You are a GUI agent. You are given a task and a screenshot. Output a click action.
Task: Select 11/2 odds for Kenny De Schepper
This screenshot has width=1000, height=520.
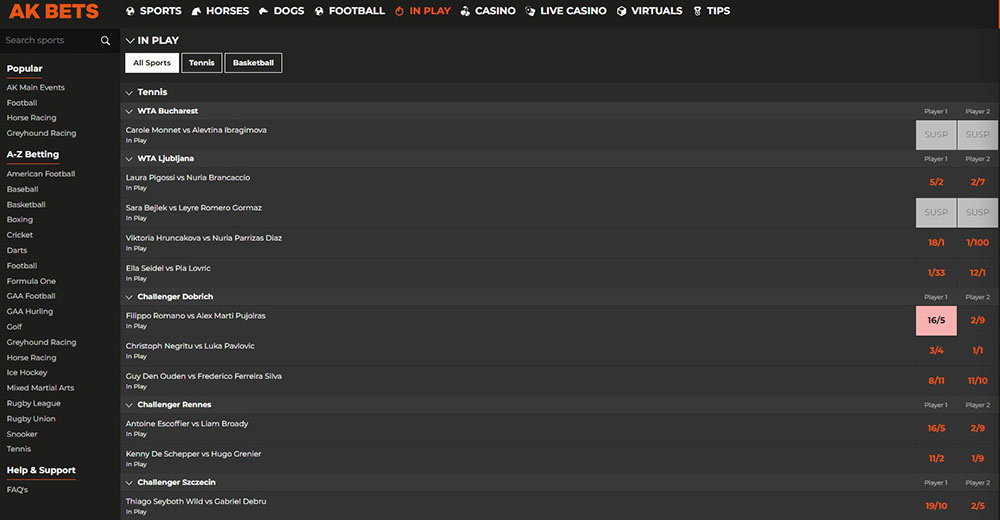[936, 458]
